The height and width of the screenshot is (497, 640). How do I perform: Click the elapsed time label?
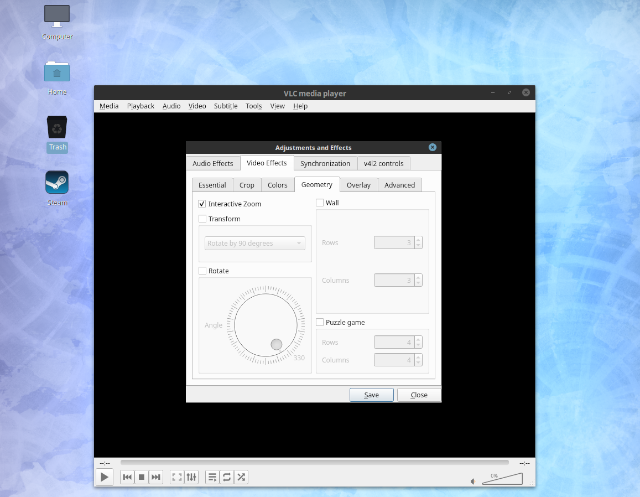105,463
